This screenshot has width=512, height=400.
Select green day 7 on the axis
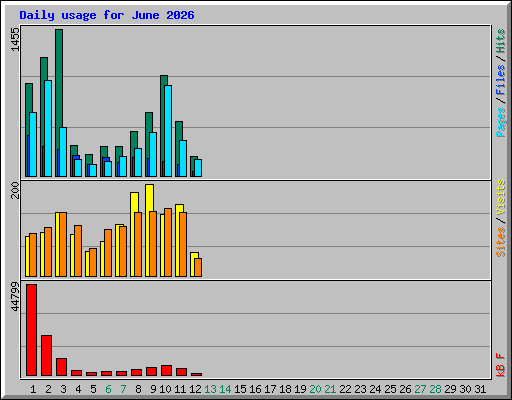coord(123,389)
